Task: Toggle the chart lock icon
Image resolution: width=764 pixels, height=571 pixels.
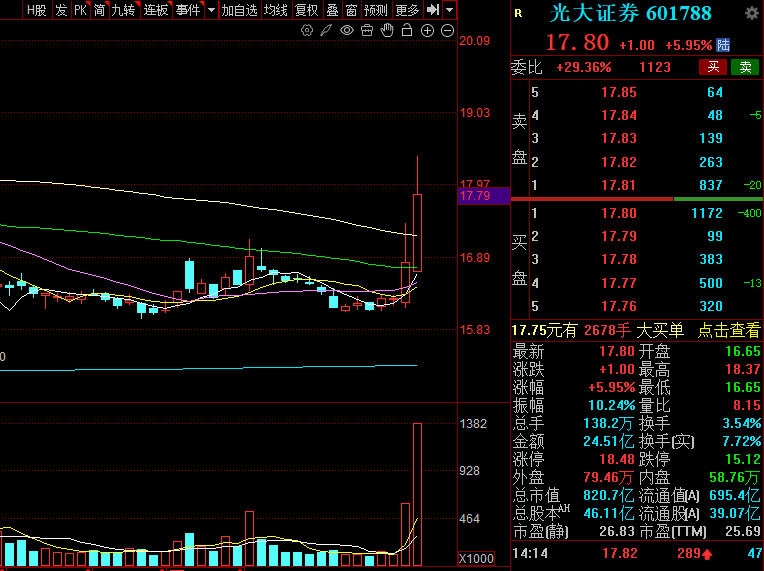Action: coord(407,30)
